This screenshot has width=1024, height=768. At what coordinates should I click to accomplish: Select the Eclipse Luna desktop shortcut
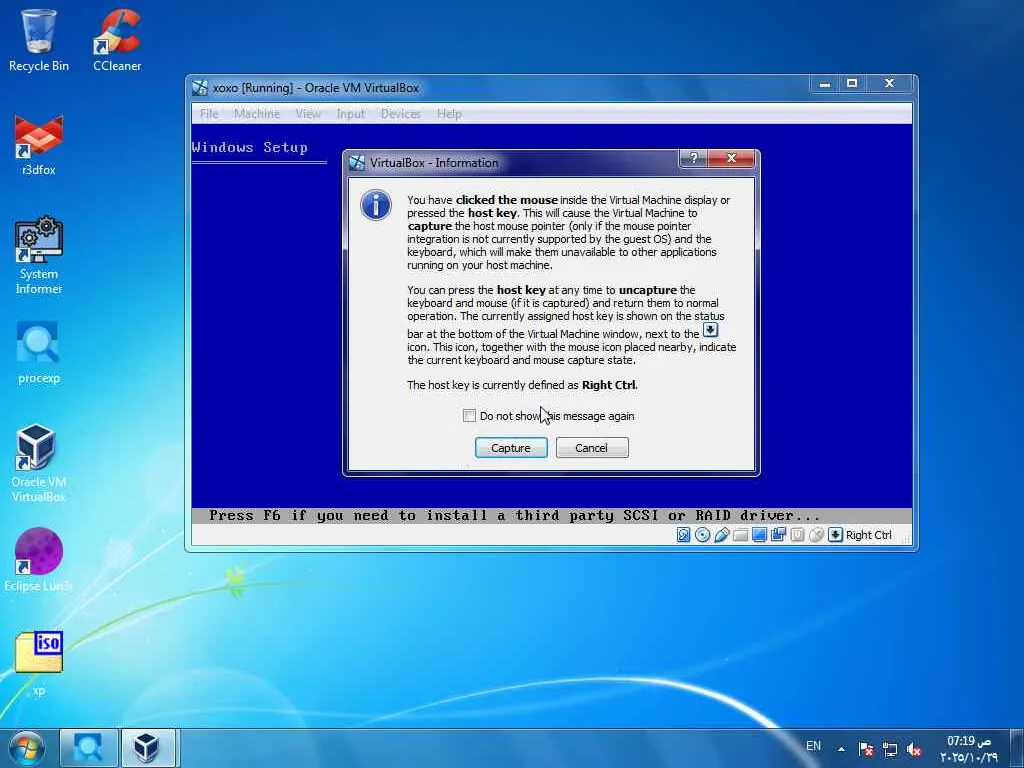click(x=39, y=560)
